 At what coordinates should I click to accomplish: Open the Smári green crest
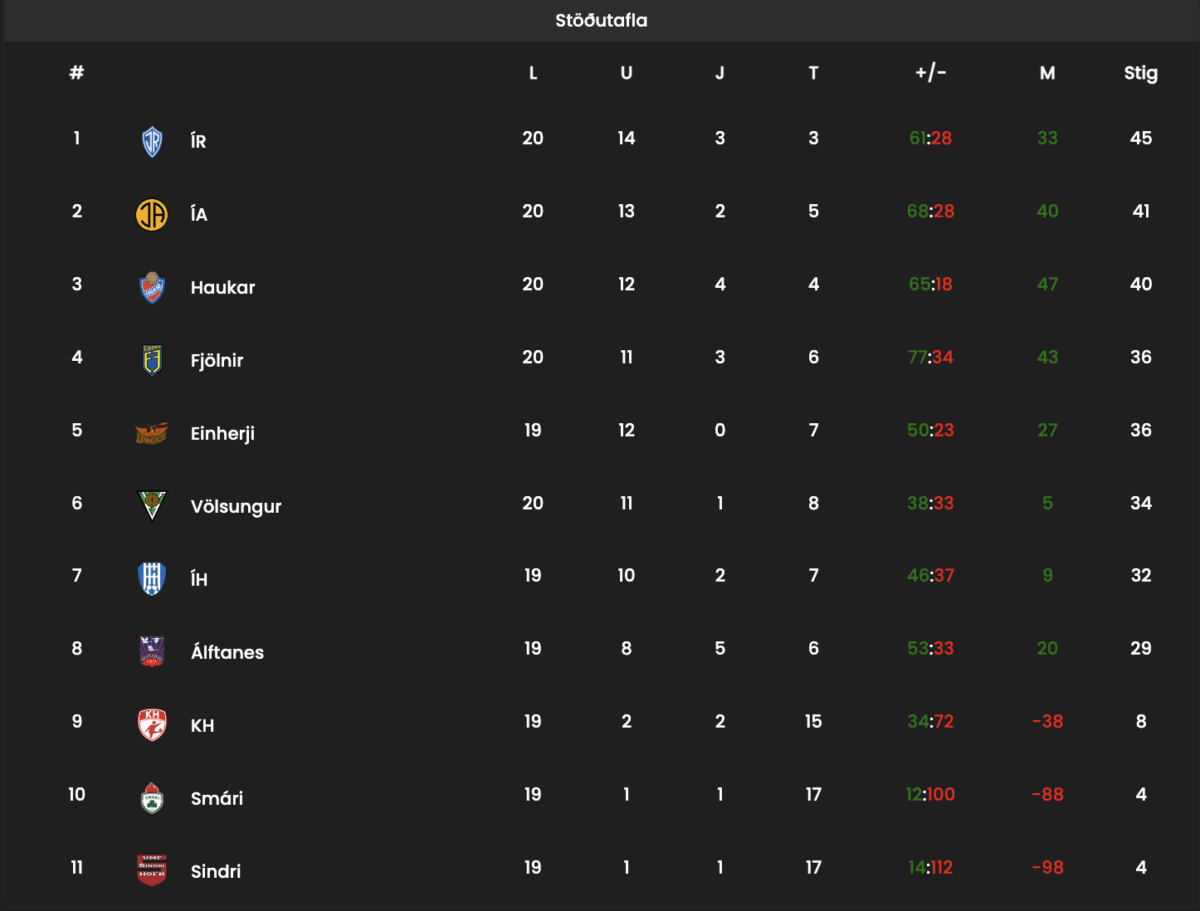coord(152,798)
